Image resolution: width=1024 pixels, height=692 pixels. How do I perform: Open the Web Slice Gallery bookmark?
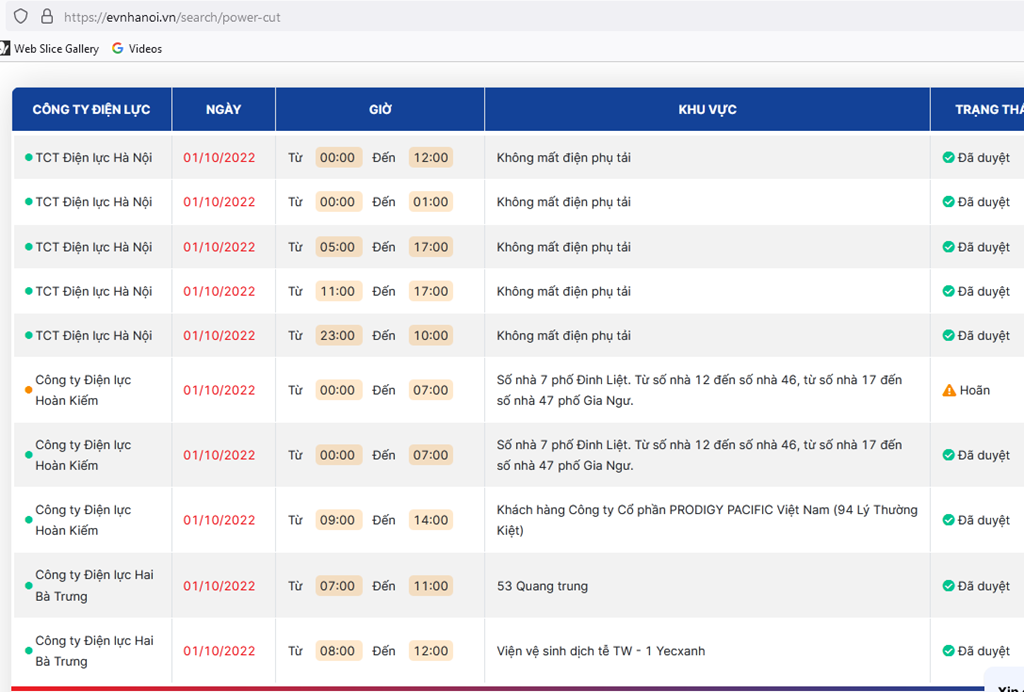tap(51, 48)
